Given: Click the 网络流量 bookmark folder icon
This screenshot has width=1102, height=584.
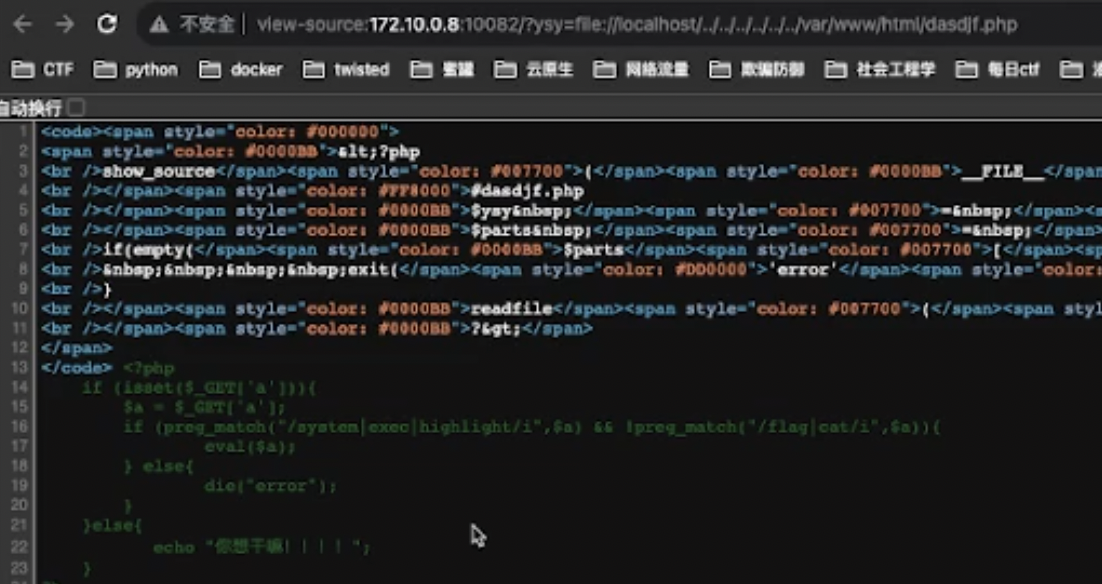Looking at the screenshot, I should coord(604,69).
